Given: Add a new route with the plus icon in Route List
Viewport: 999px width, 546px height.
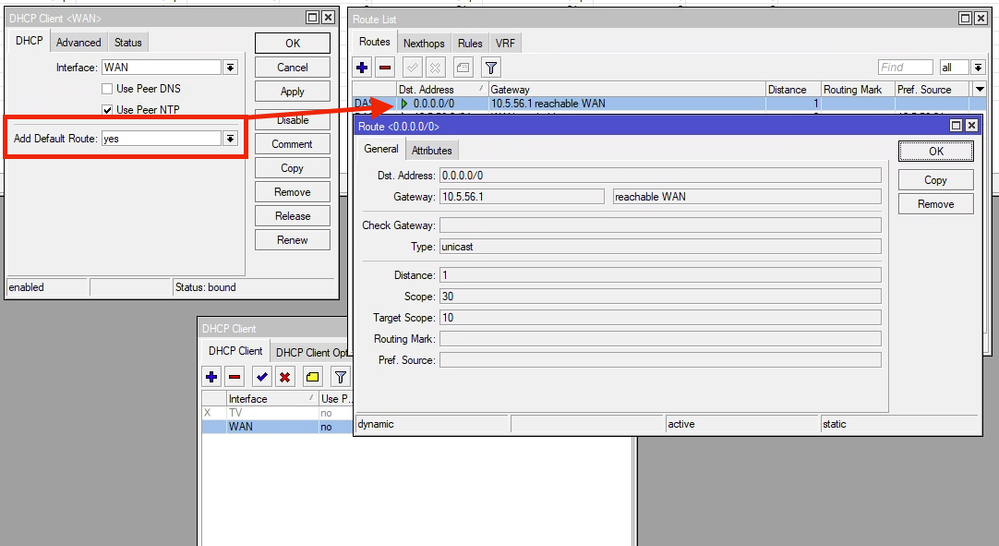Looking at the screenshot, I should point(362,67).
